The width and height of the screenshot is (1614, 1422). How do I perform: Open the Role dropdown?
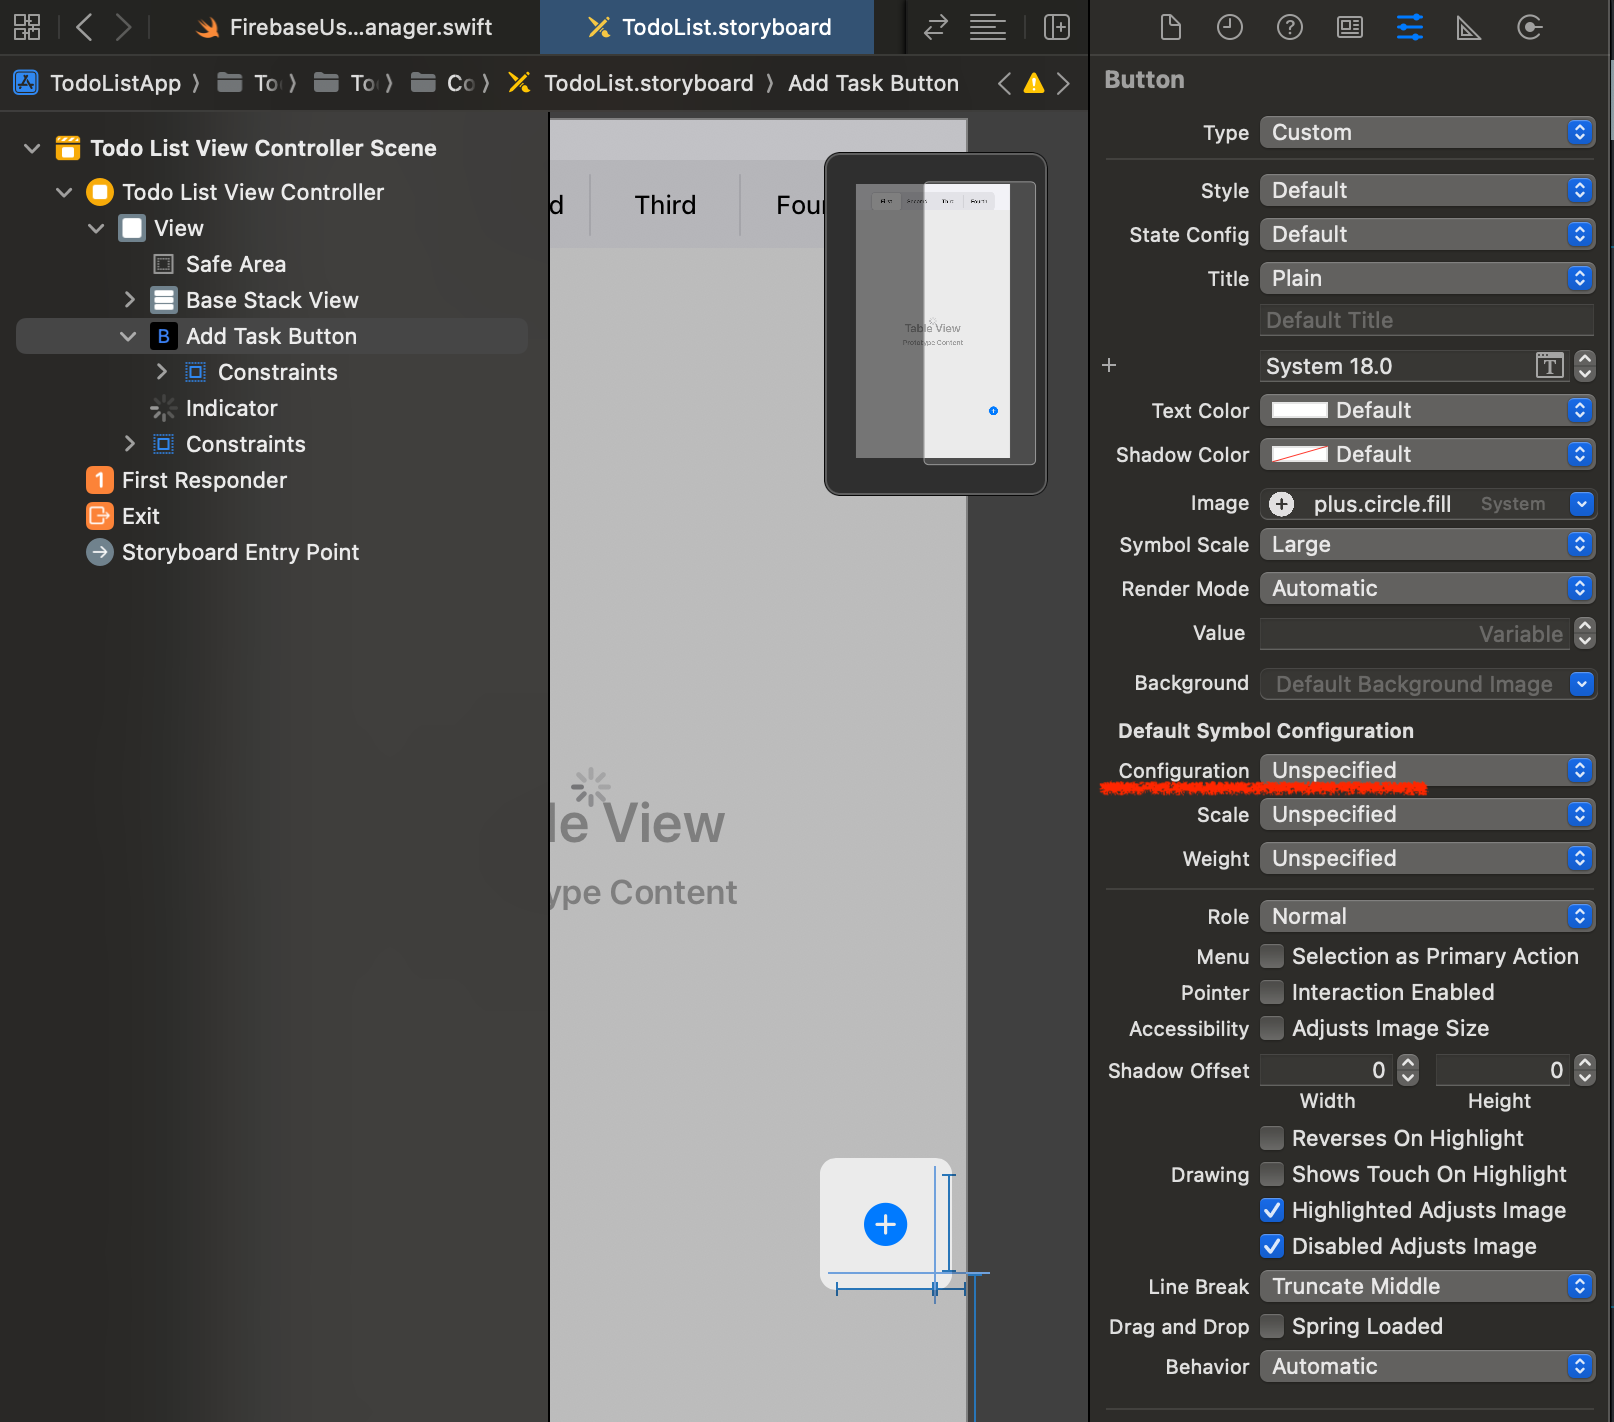pyautogui.click(x=1427, y=916)
